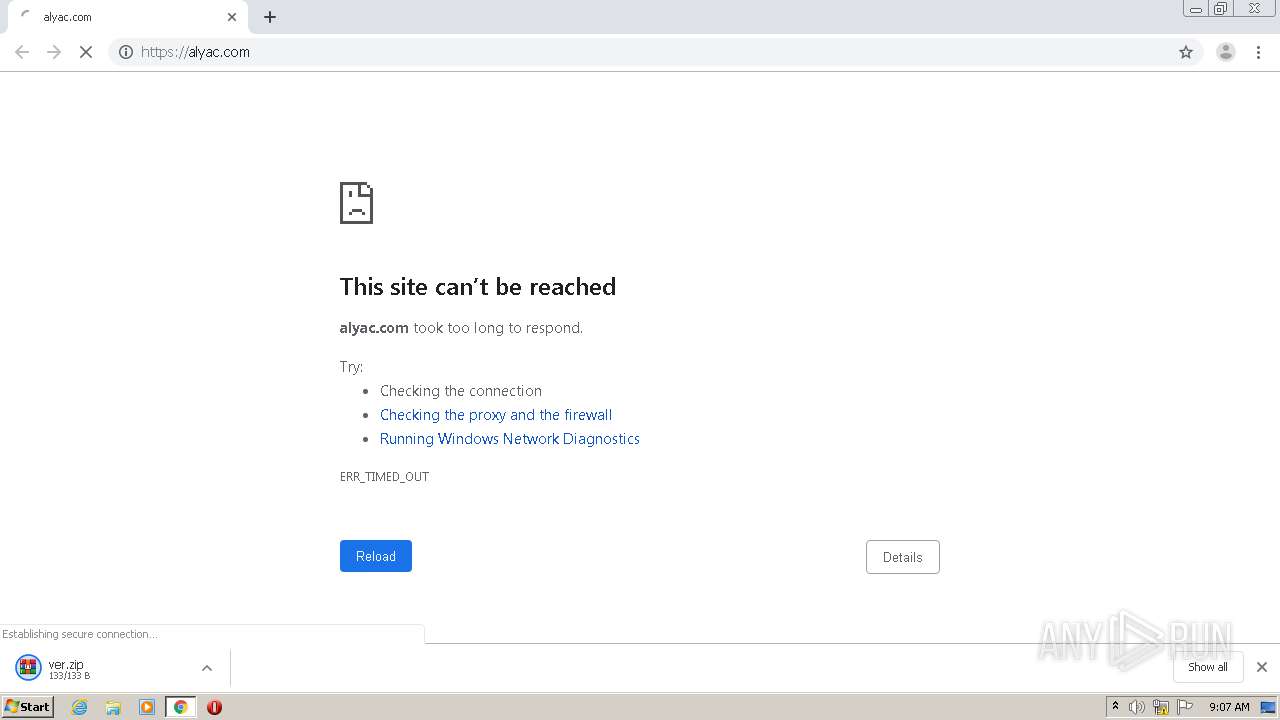Open the Windows Start menu
Screen dimensions: 1280x720
(x=27, y=707)
